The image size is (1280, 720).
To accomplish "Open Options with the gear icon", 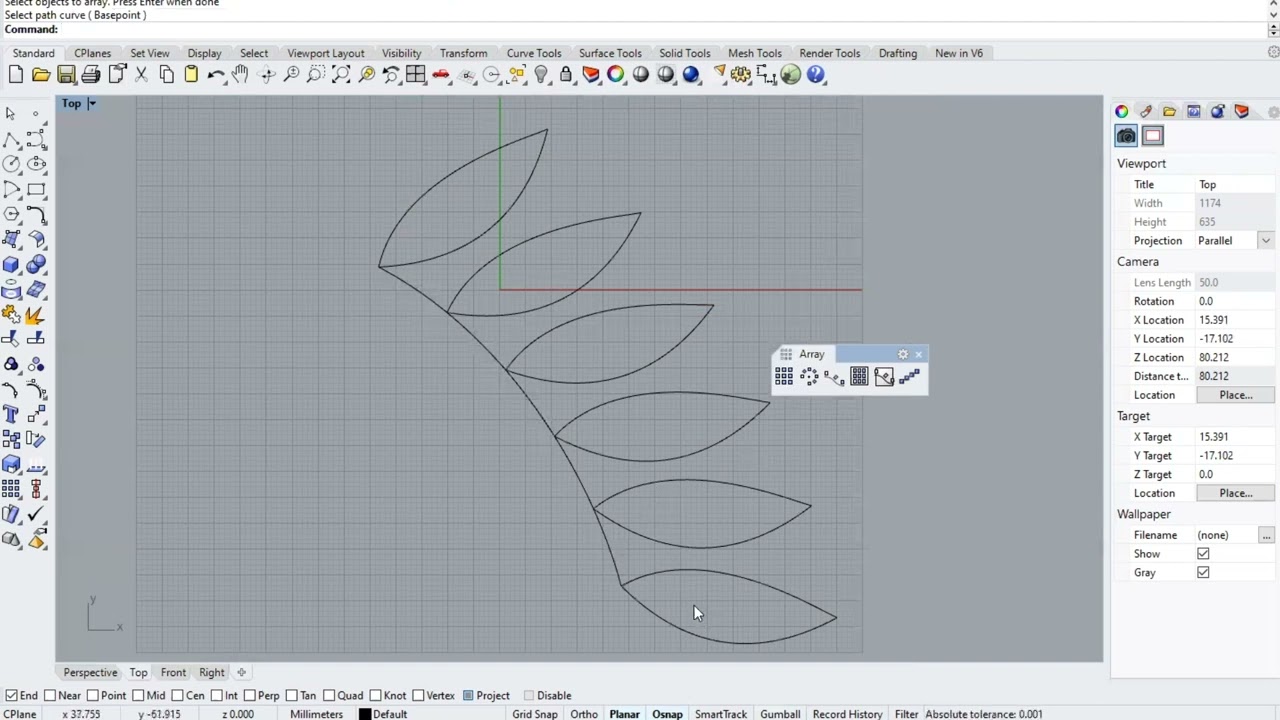I will [741, 75].
